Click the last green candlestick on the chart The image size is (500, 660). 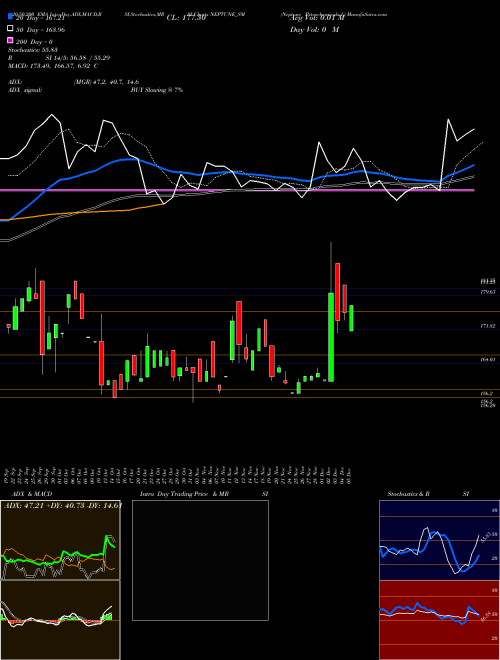351,318
